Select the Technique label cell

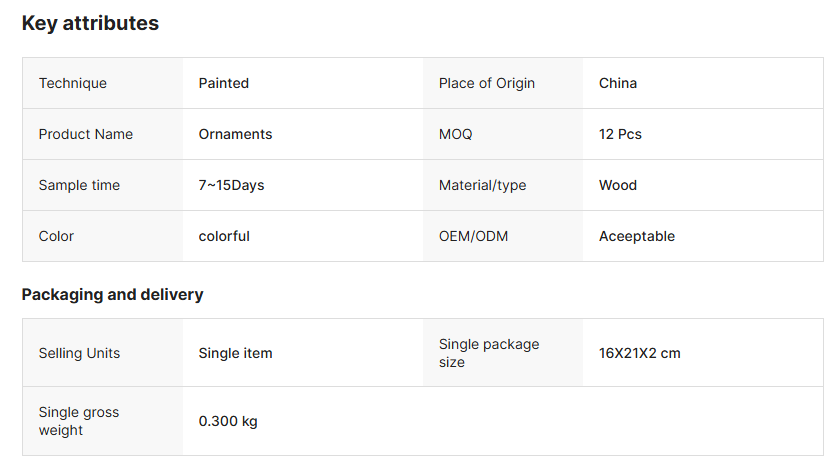point(102,83)
